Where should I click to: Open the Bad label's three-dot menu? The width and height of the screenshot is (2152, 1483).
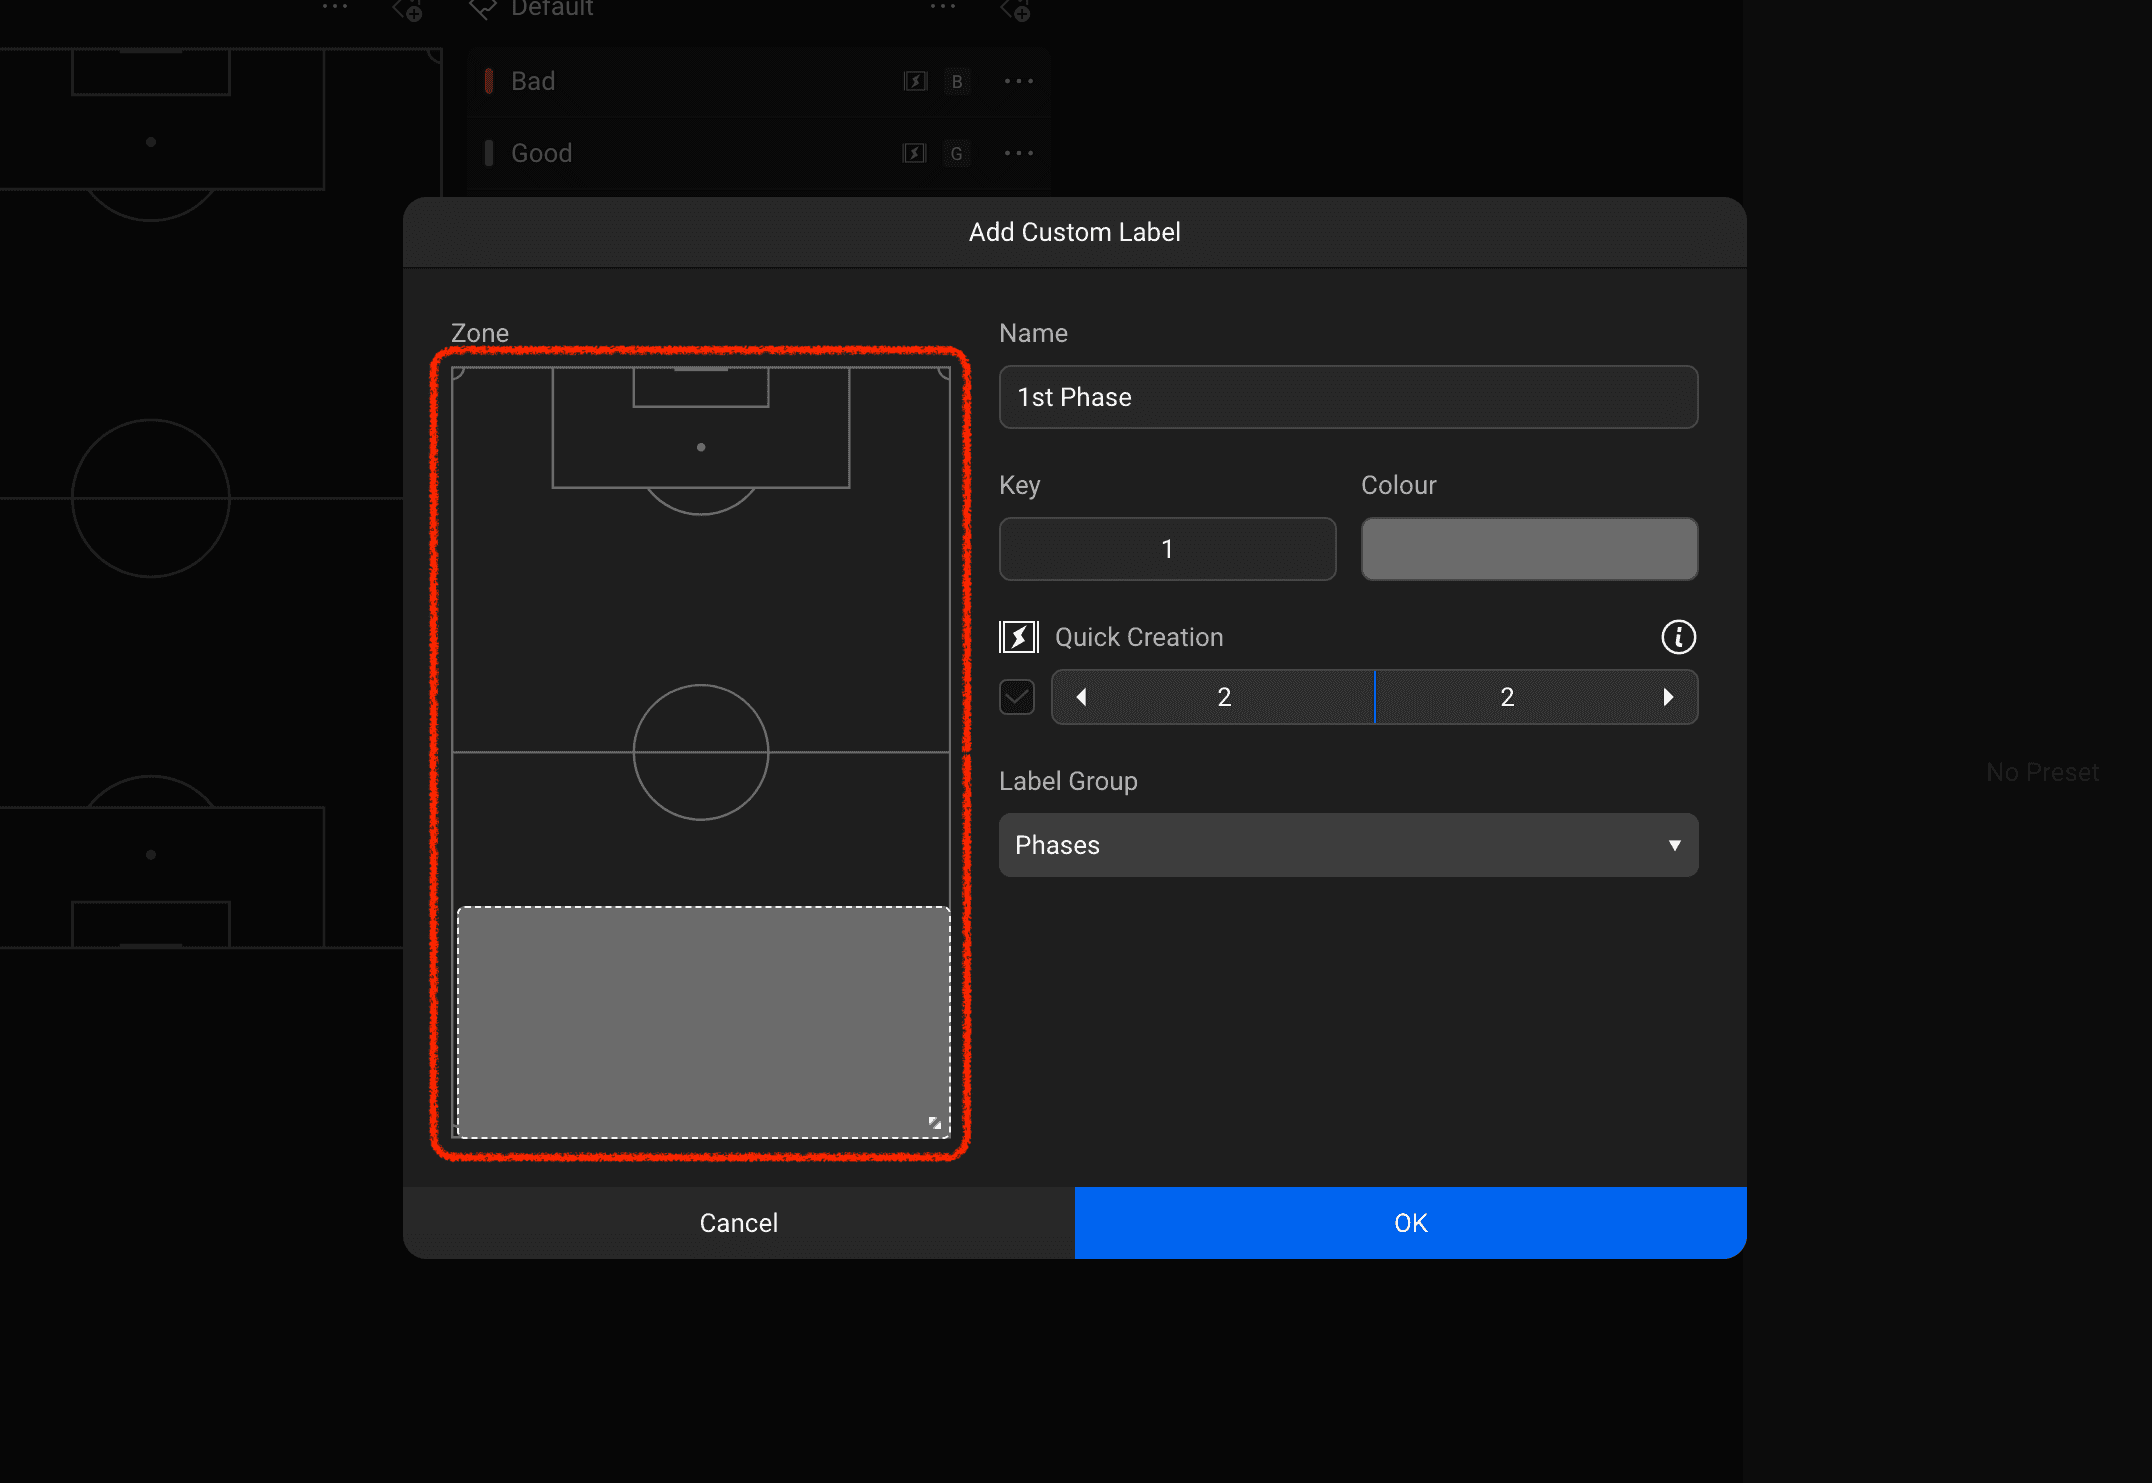[x=1018, y=81]
